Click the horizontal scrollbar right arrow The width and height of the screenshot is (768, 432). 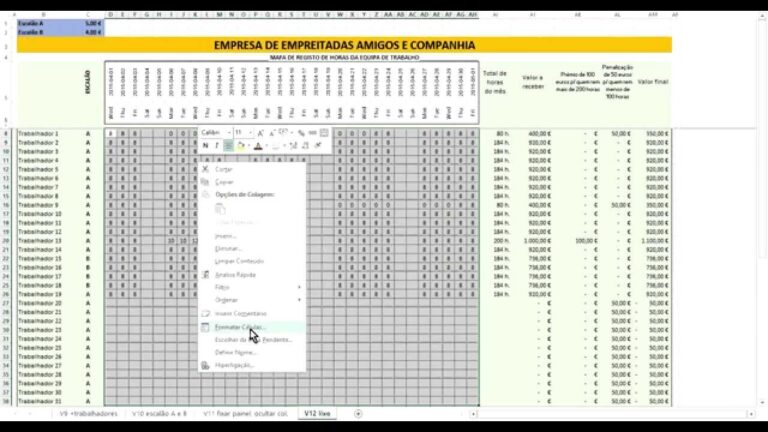(x=751, y=414)
